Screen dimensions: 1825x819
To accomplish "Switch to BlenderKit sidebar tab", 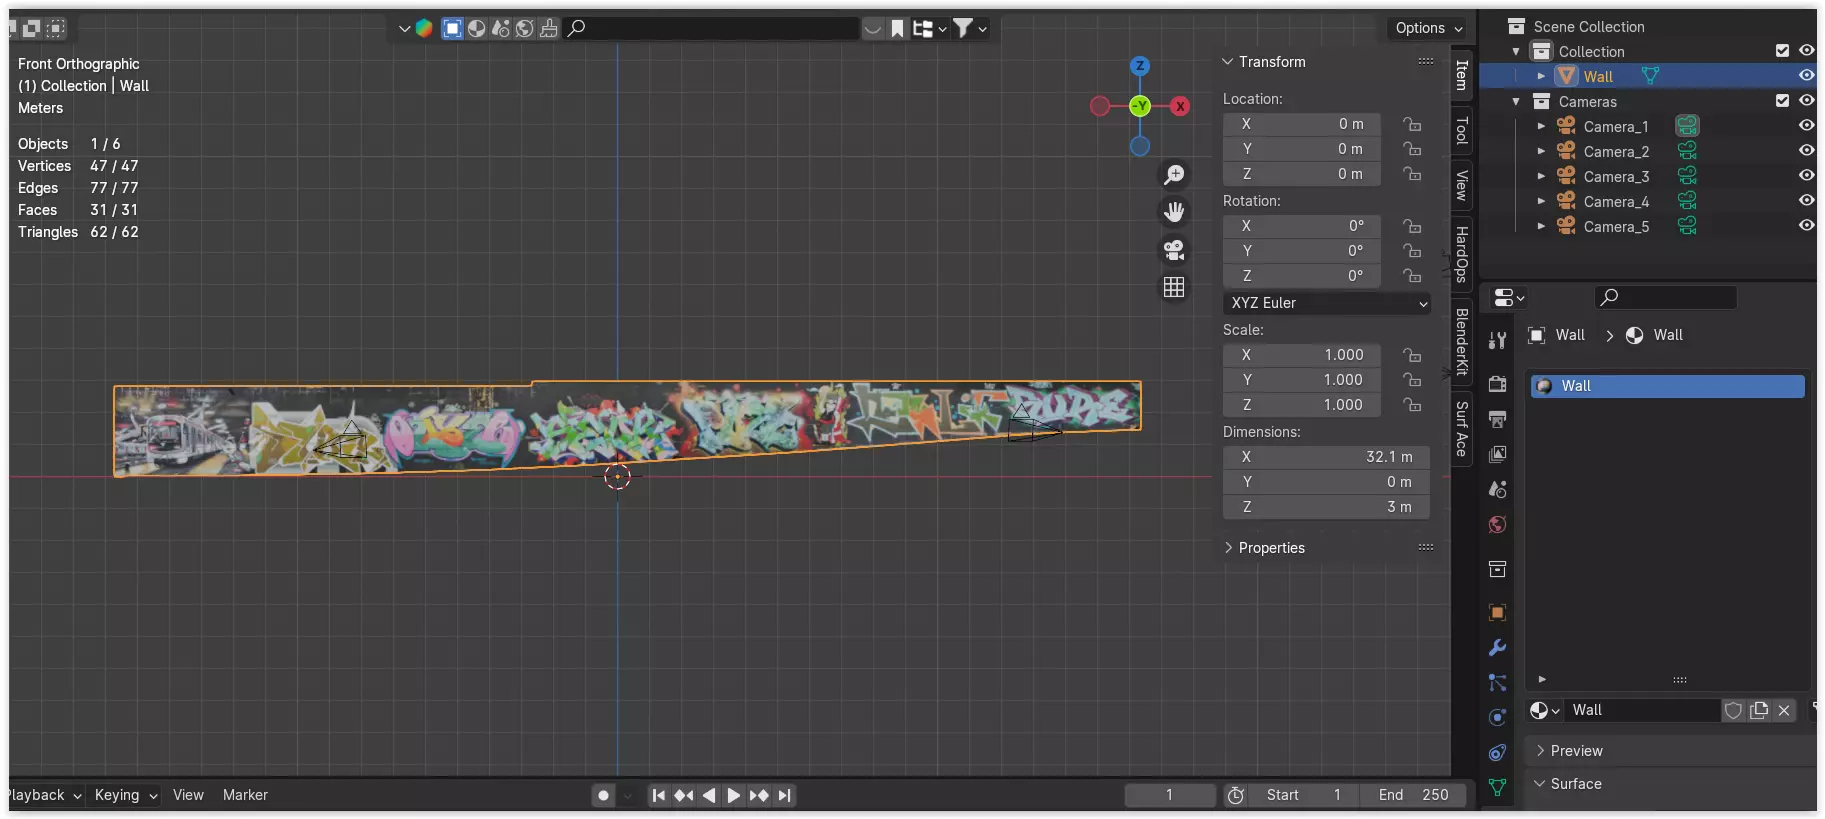I will click(1461, 342).
